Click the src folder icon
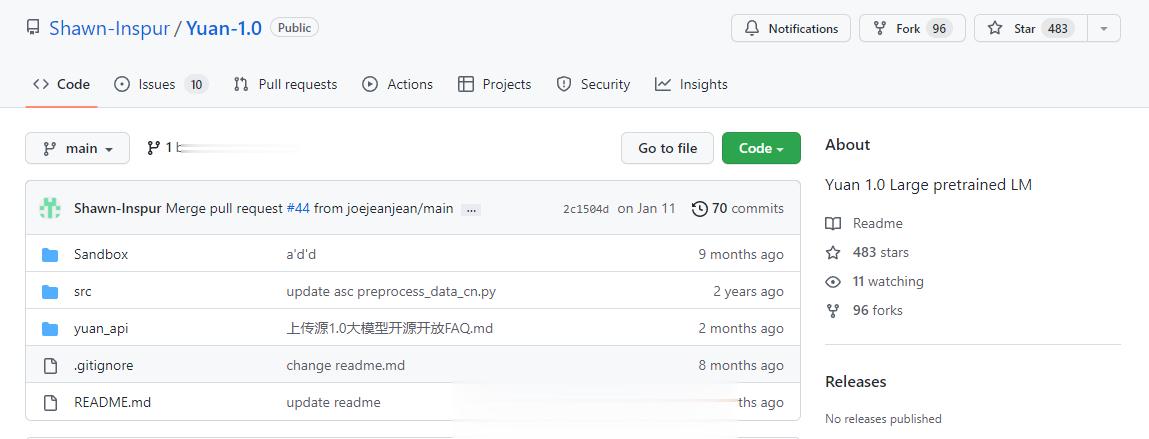This screenshot has width=1149, height=439. [x=50, y=292]
